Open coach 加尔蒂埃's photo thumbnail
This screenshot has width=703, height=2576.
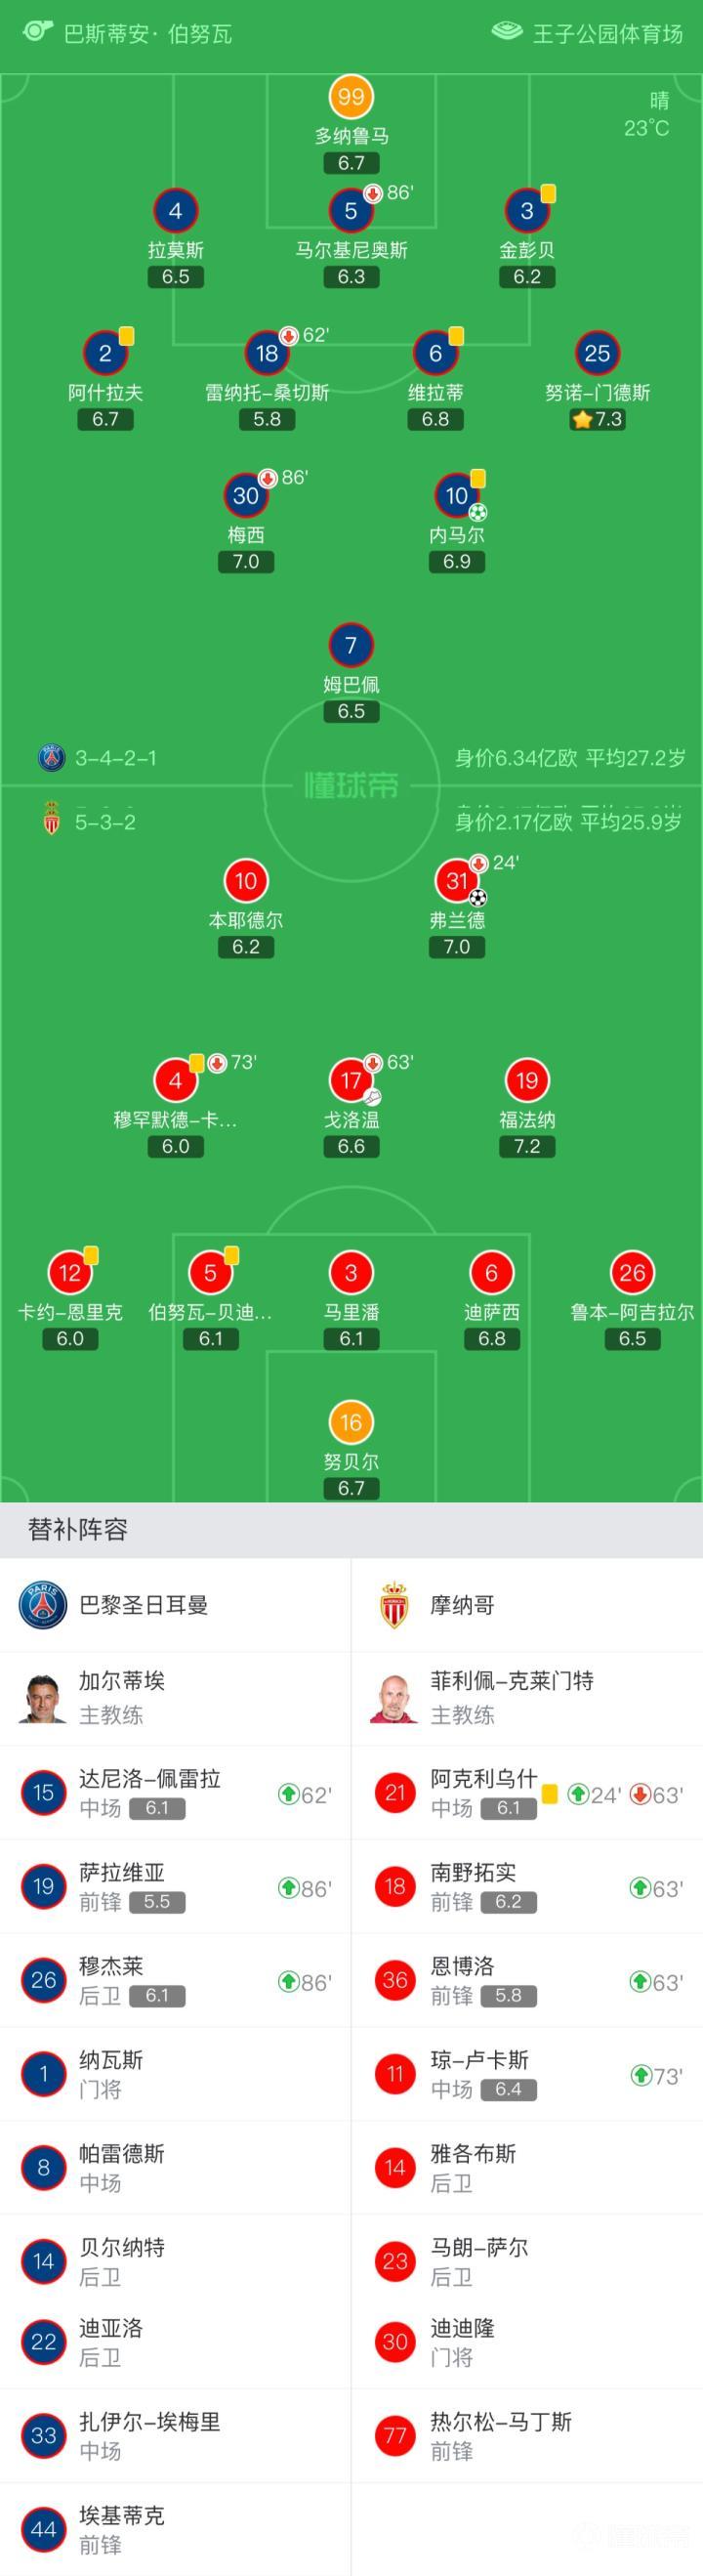43,1697
